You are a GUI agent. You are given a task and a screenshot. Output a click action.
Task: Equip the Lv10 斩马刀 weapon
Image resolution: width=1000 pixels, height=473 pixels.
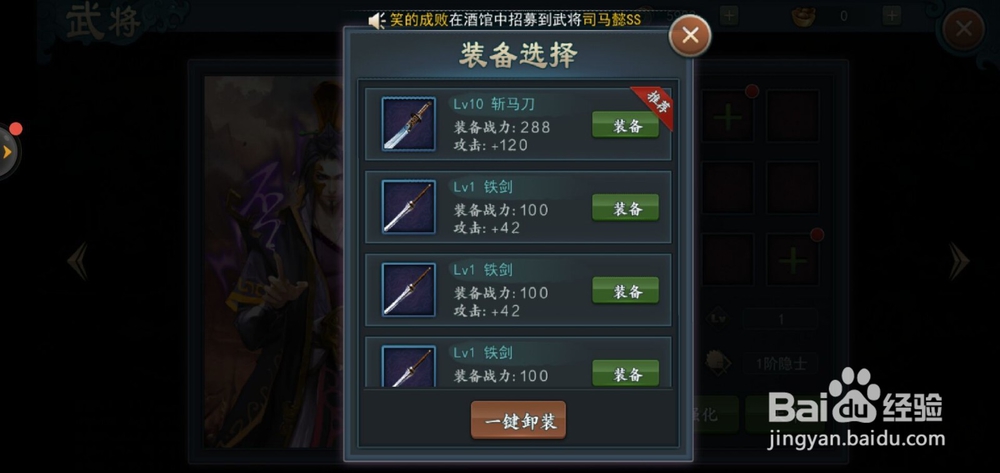625,125
